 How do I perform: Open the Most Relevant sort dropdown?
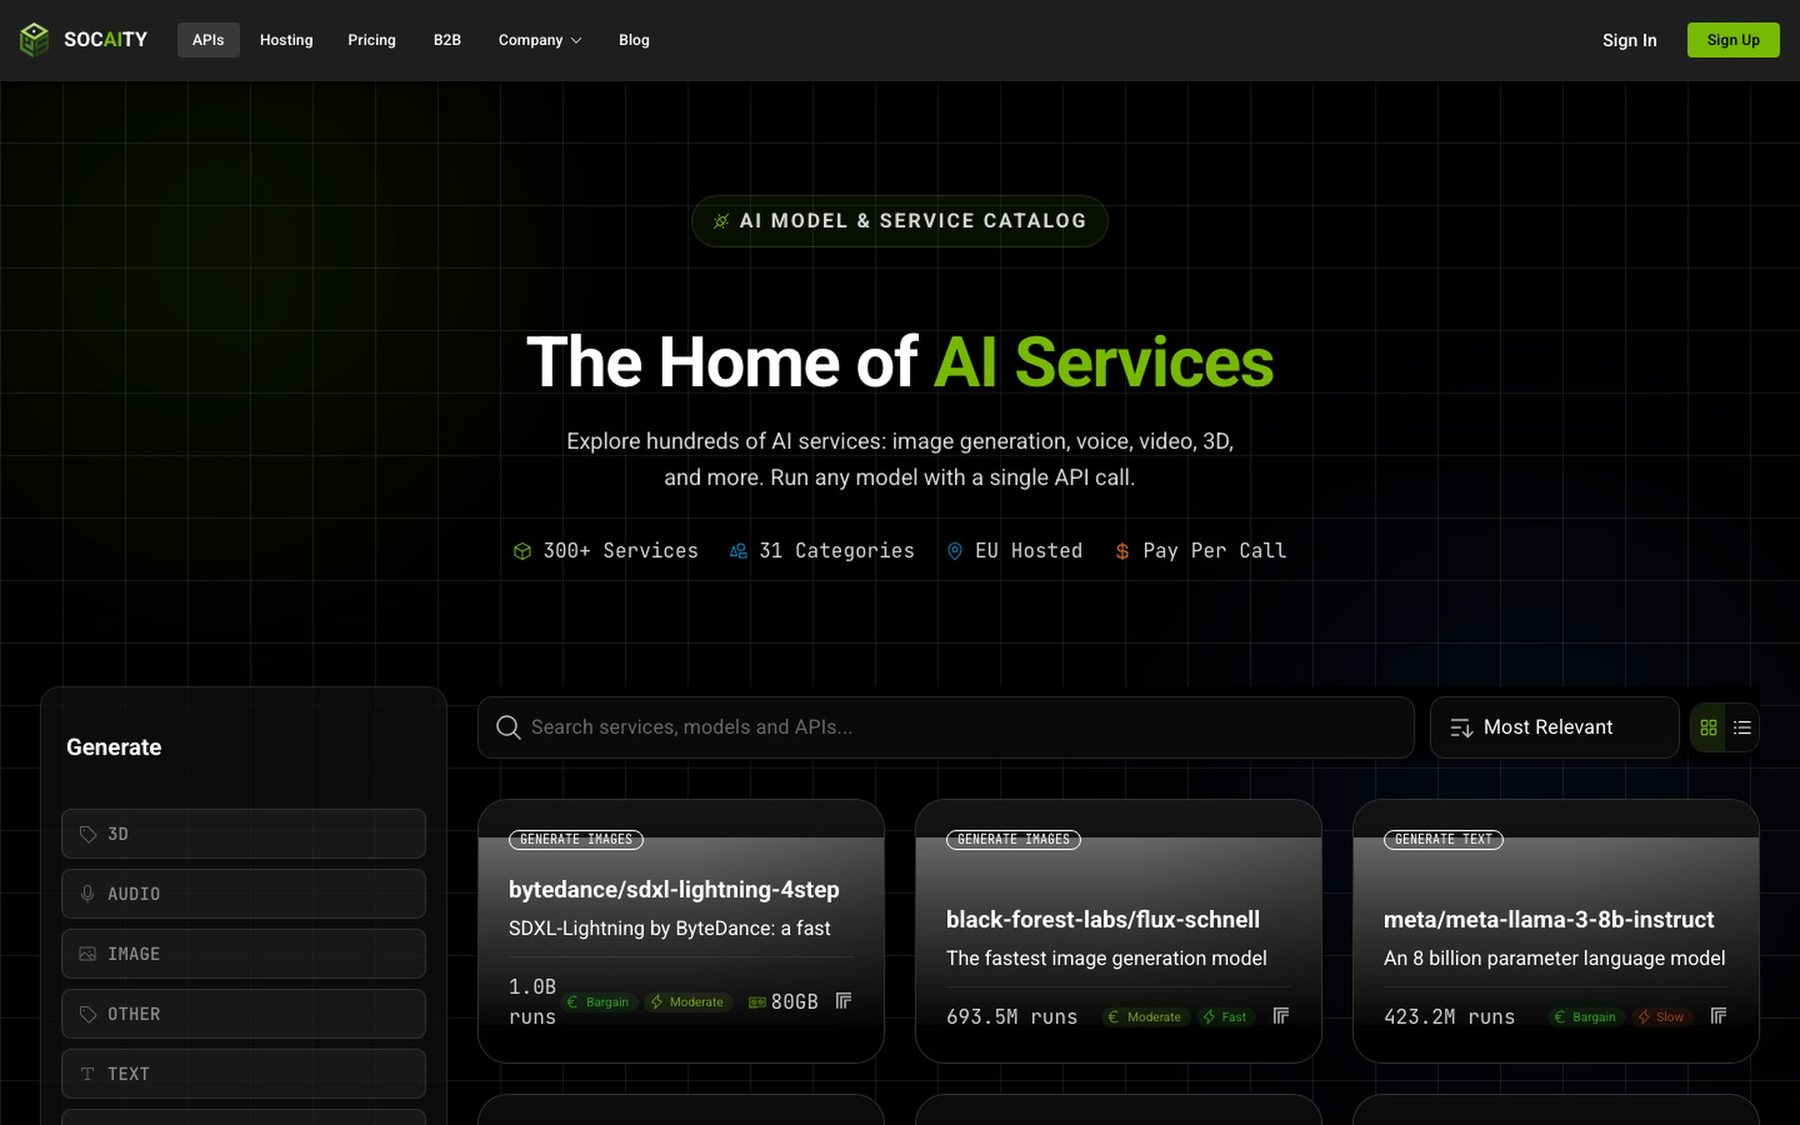(x=1554, y=727)
